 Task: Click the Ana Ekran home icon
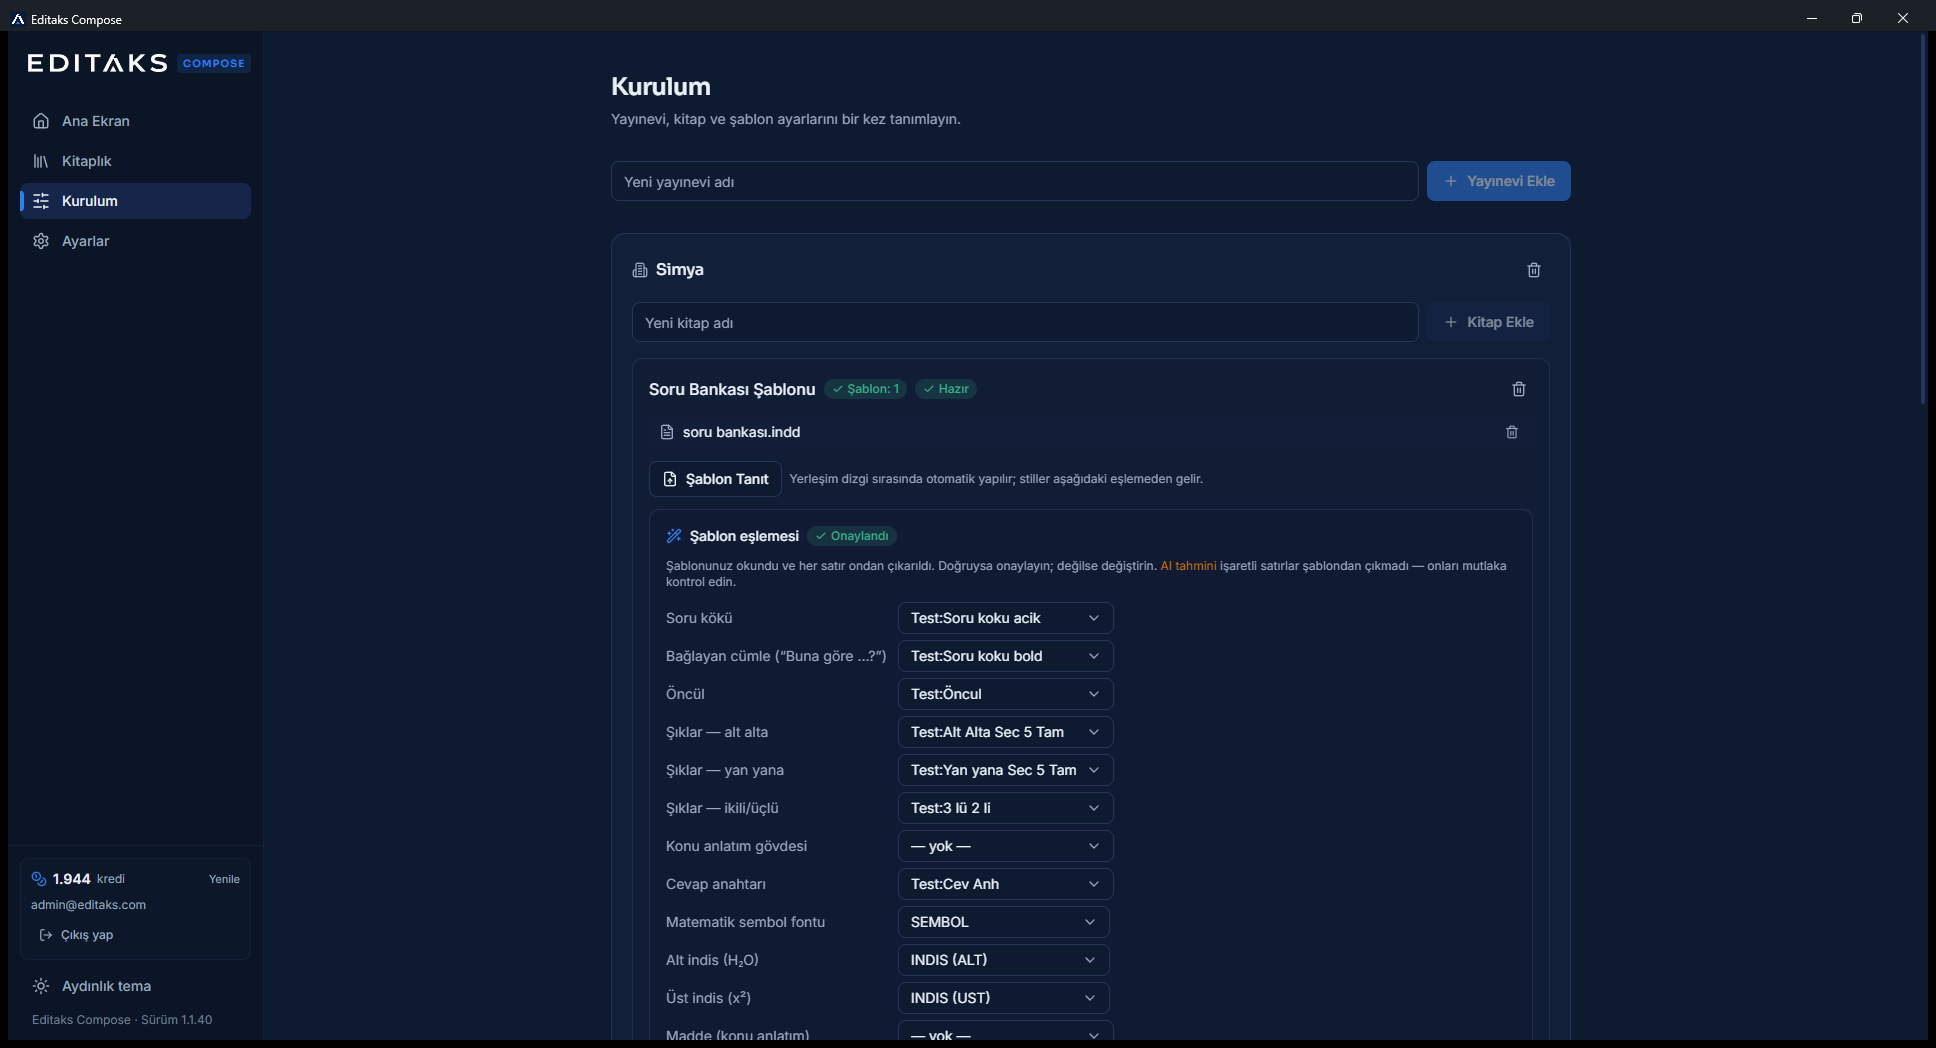coord(41,121)
